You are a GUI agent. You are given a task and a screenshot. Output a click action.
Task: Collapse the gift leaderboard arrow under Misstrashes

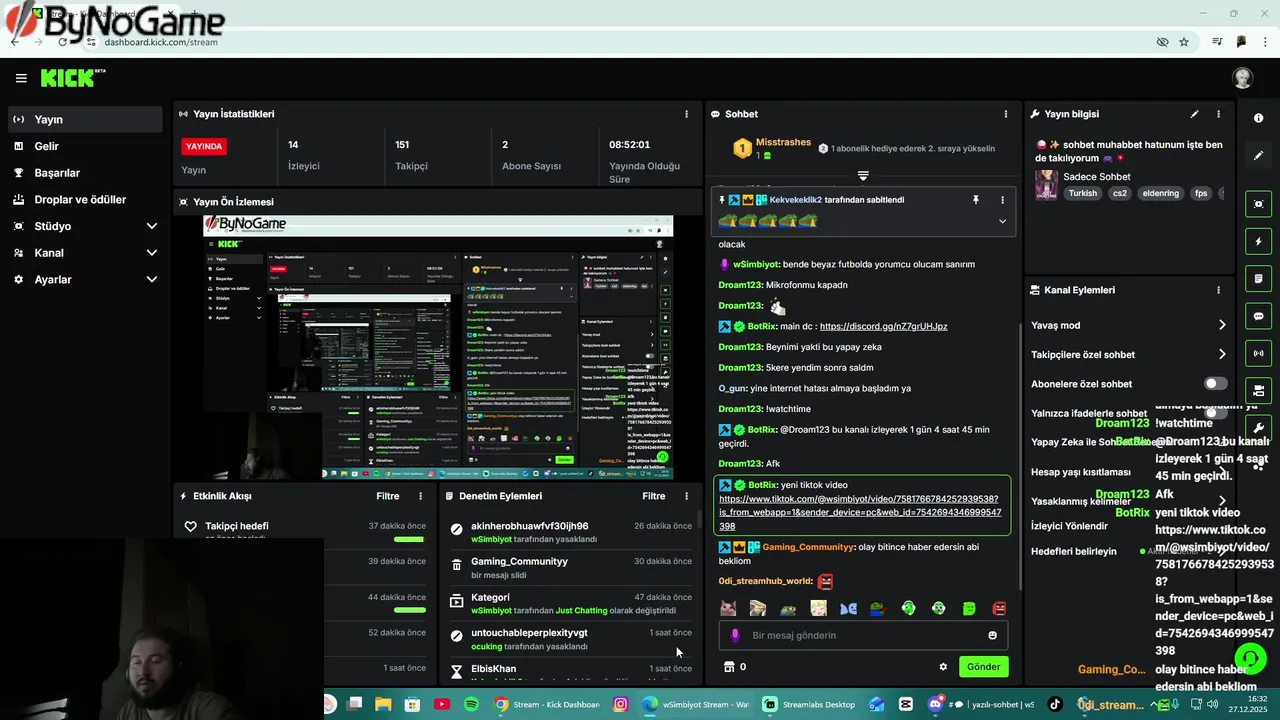(x=863, y=175)
